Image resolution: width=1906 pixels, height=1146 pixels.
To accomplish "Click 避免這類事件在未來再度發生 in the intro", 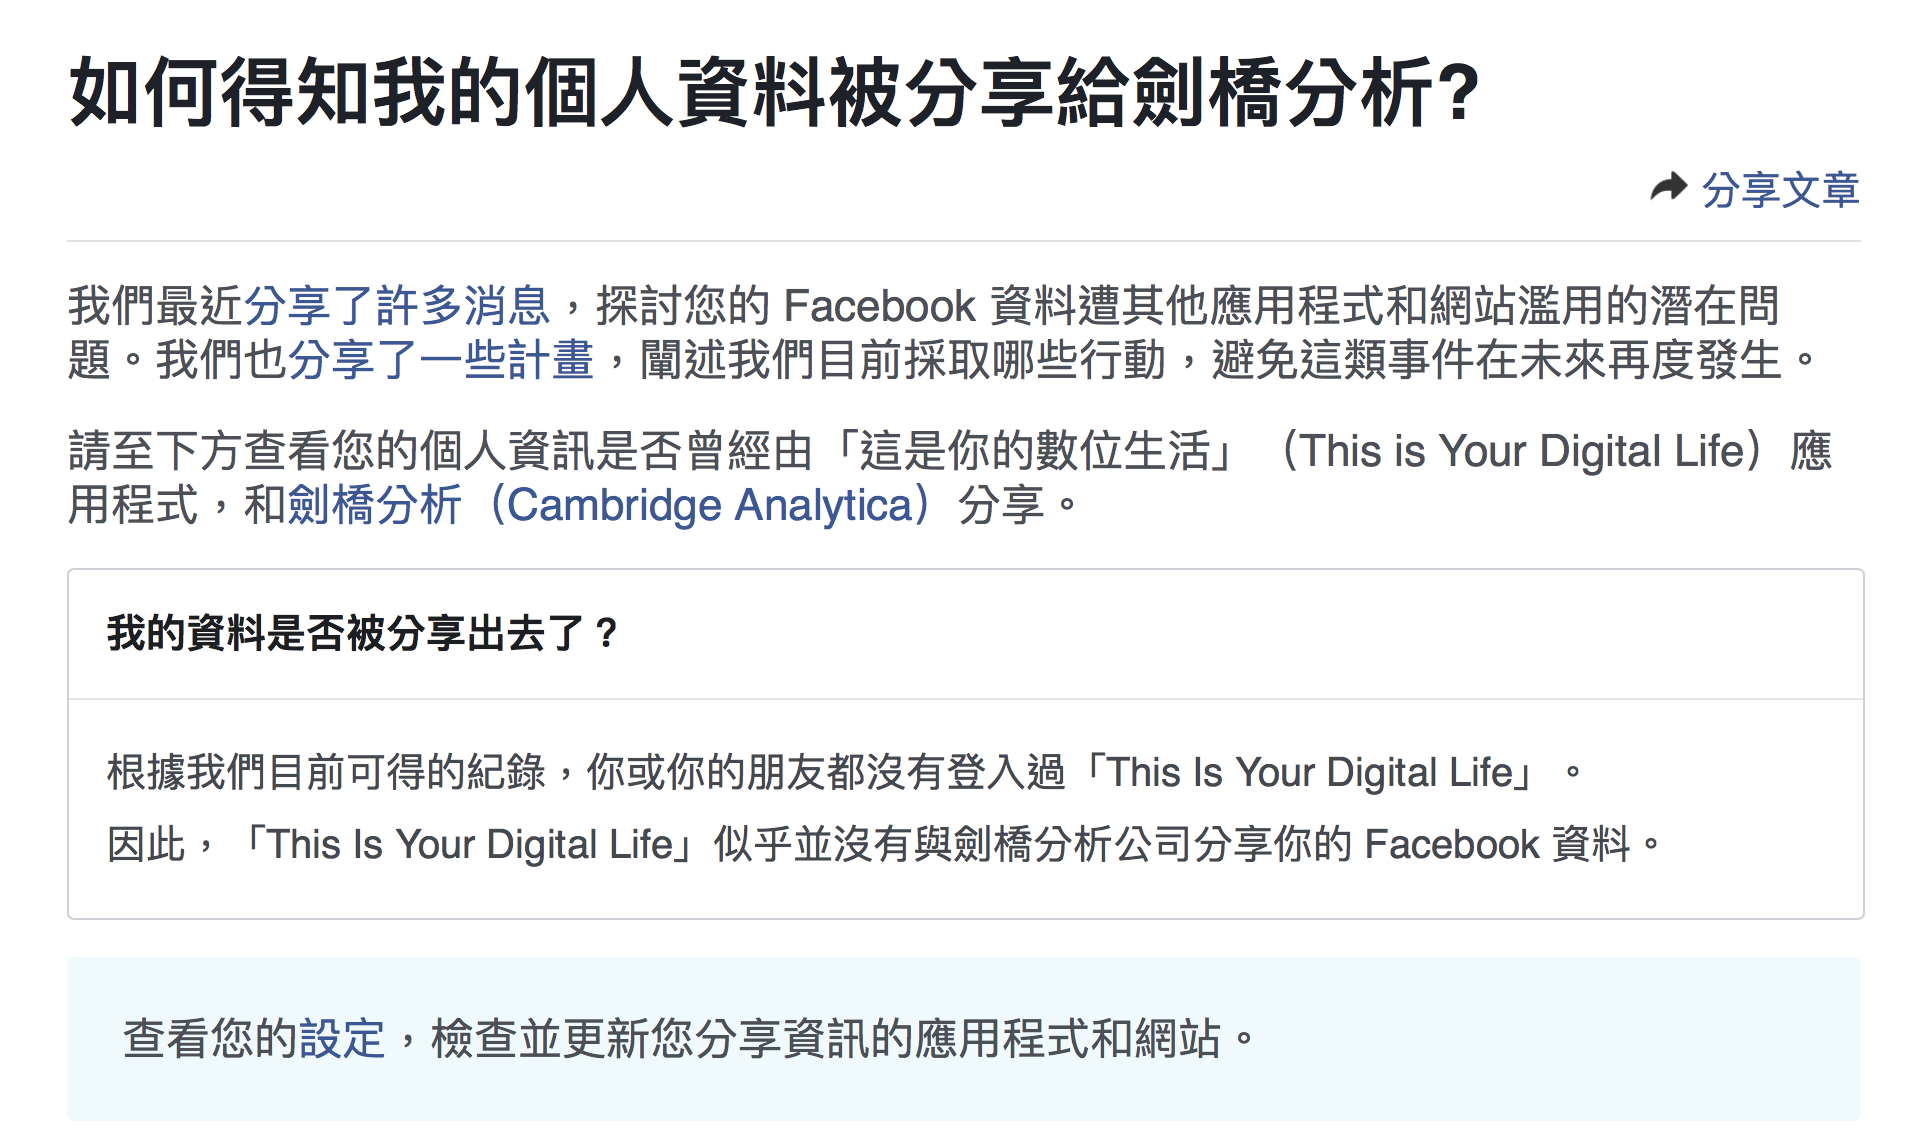I will pyautogui.click(x=1497, y=360).
